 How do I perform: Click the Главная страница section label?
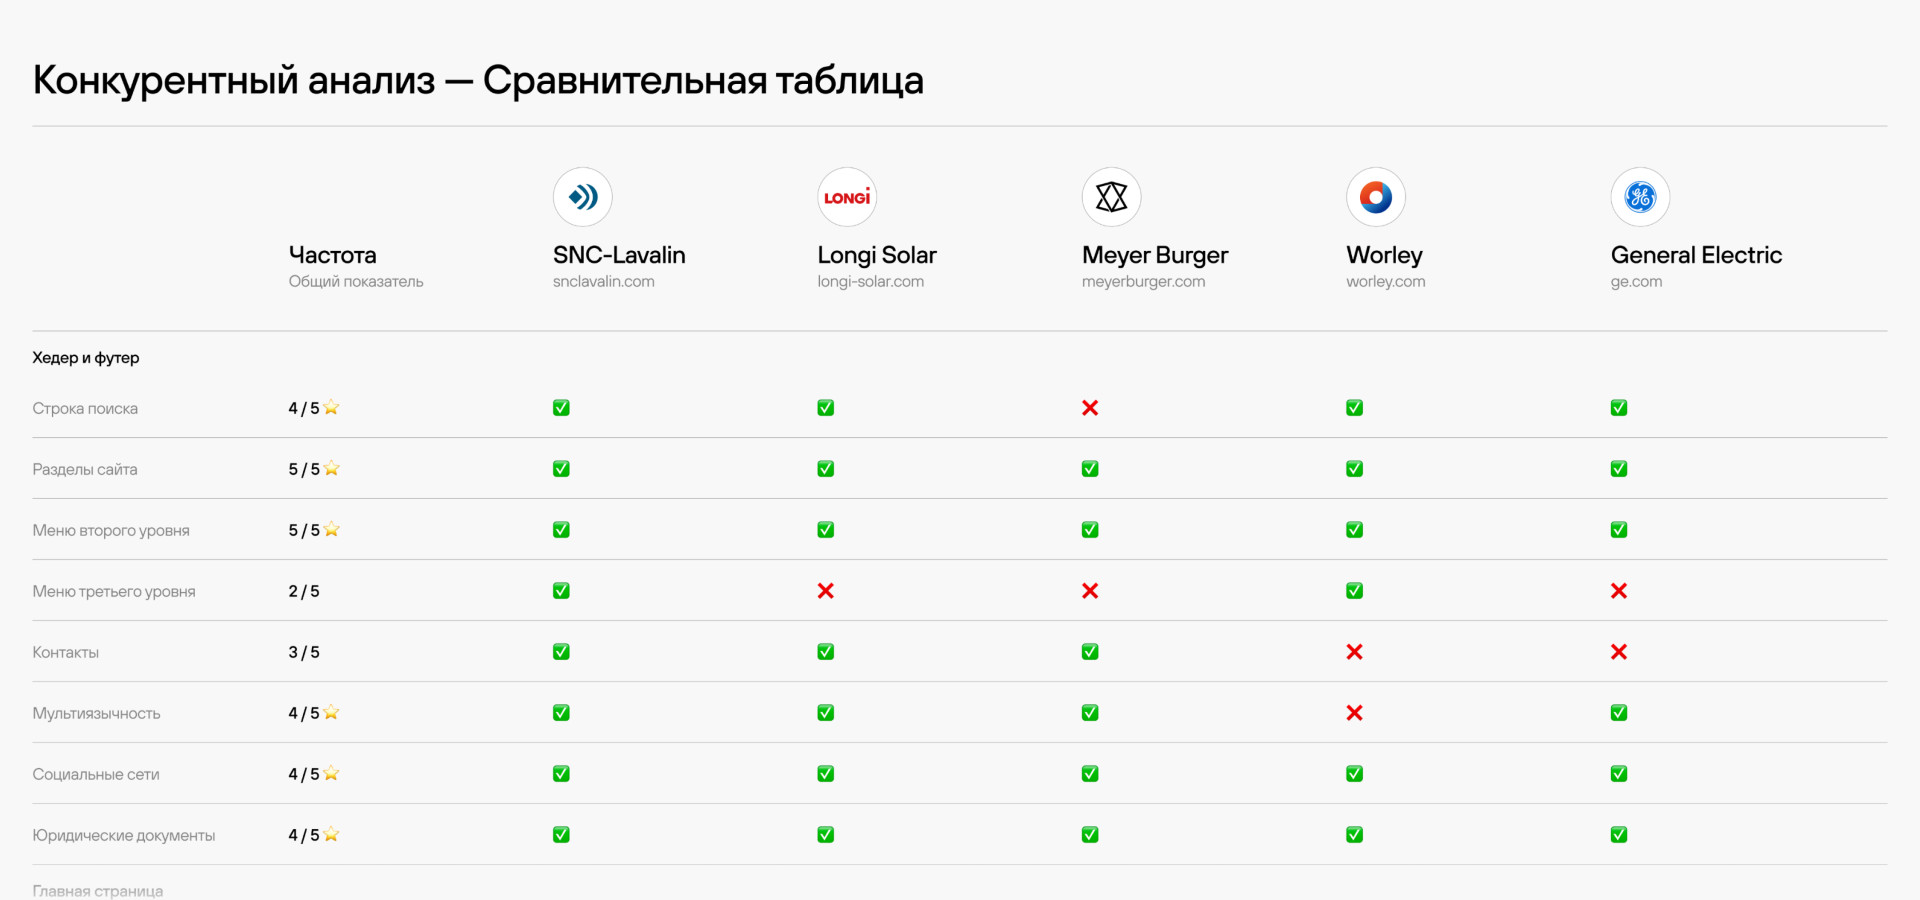click(x=97, y=890)
